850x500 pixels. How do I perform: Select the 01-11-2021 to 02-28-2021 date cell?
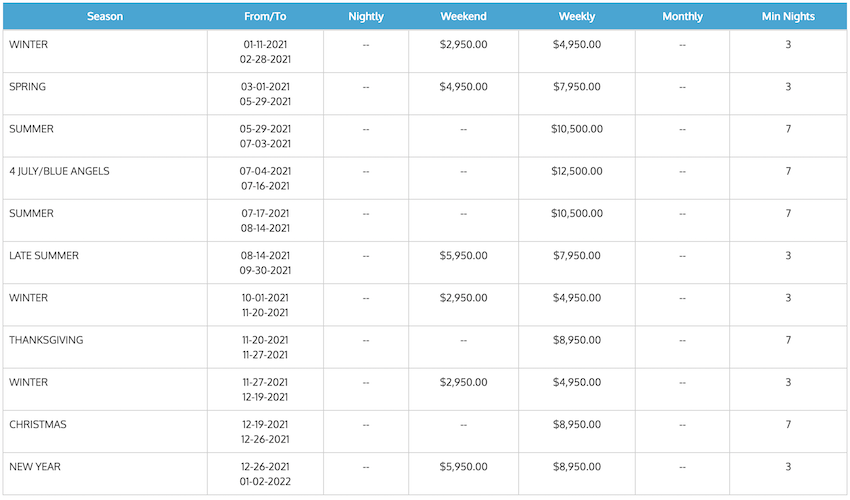pos(265,52)
